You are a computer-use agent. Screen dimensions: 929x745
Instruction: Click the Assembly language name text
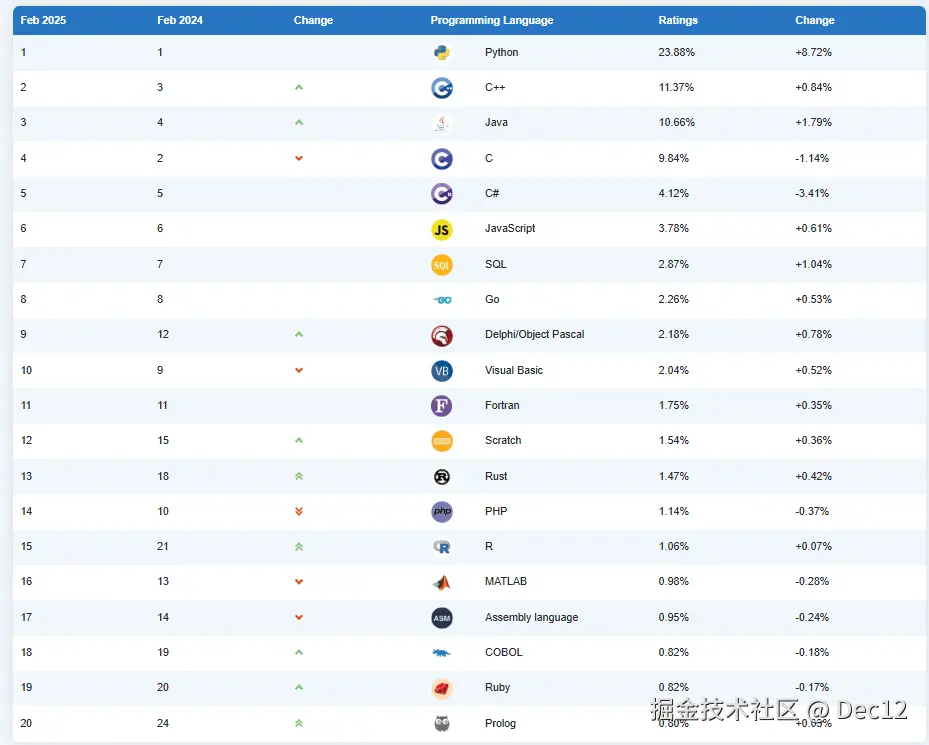coord(531,618)
